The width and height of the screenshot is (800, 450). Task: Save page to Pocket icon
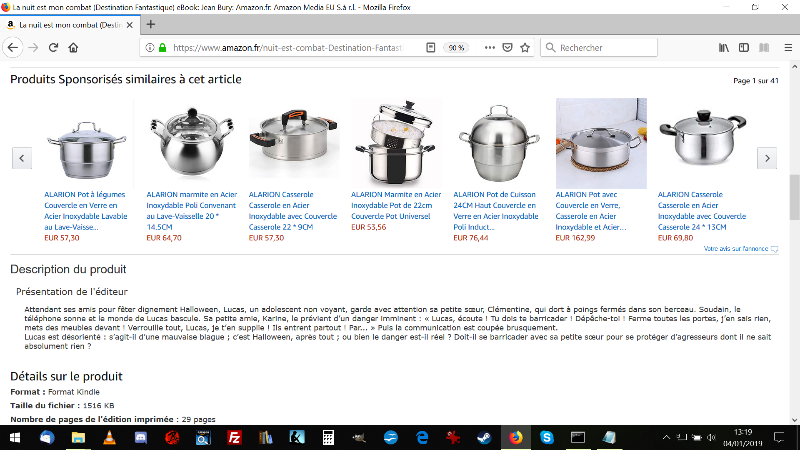click(x=507, y=47)
